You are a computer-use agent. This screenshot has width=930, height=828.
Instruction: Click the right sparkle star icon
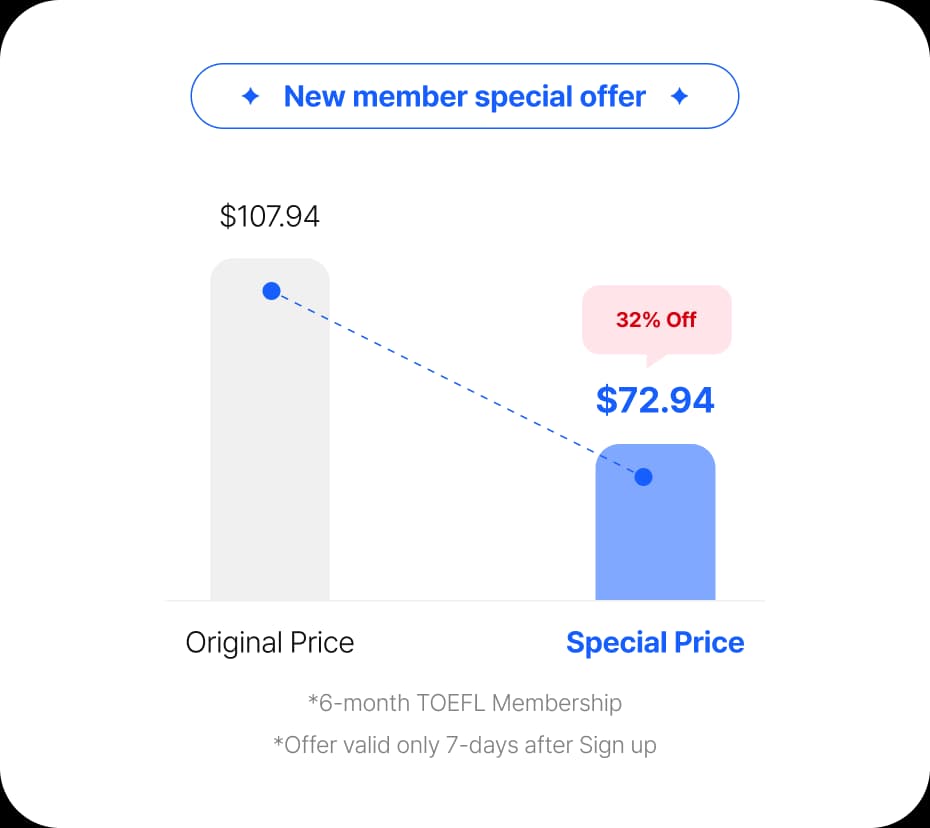coord(679,96)
